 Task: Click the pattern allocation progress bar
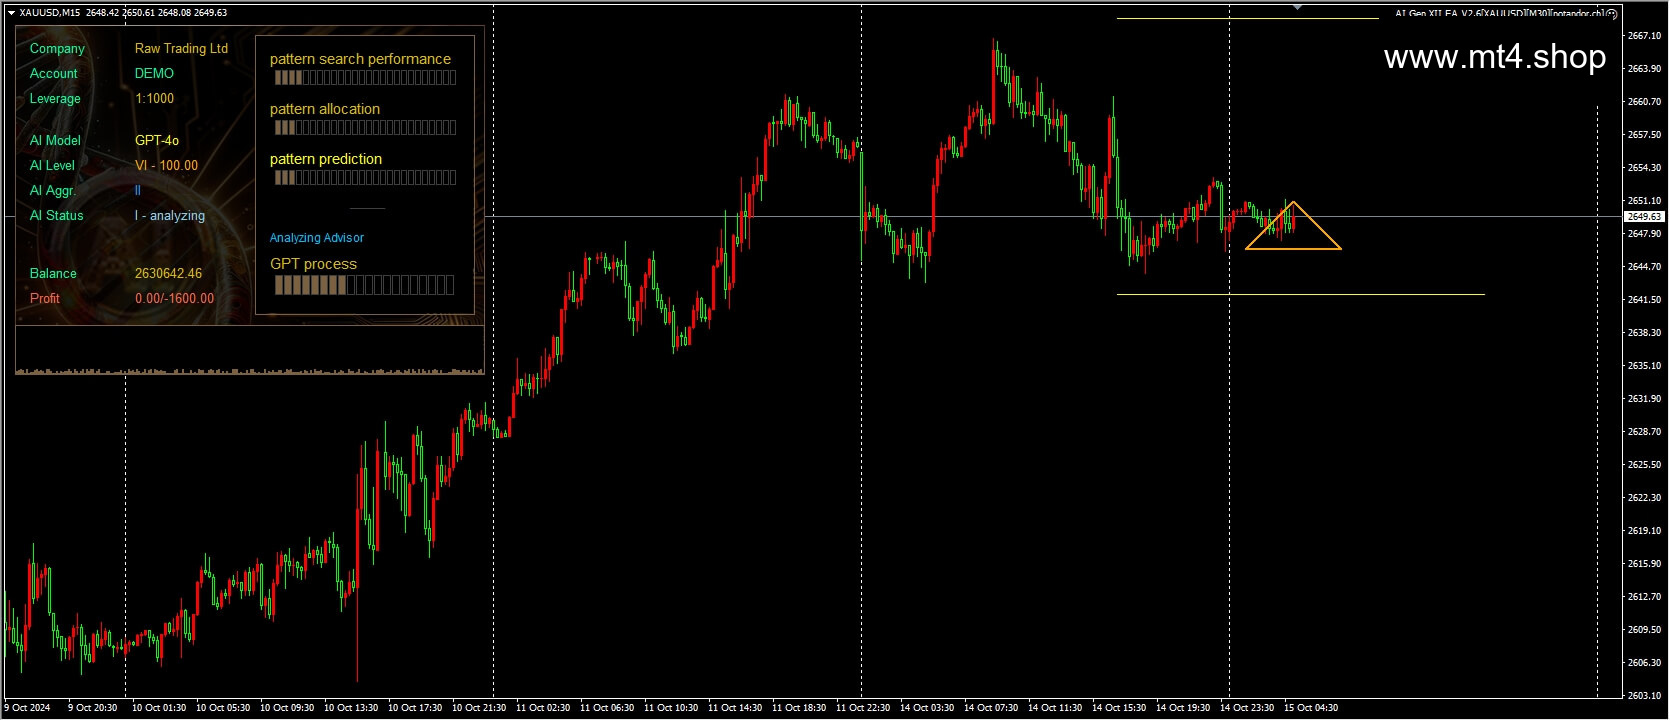[x=365, y=128]
